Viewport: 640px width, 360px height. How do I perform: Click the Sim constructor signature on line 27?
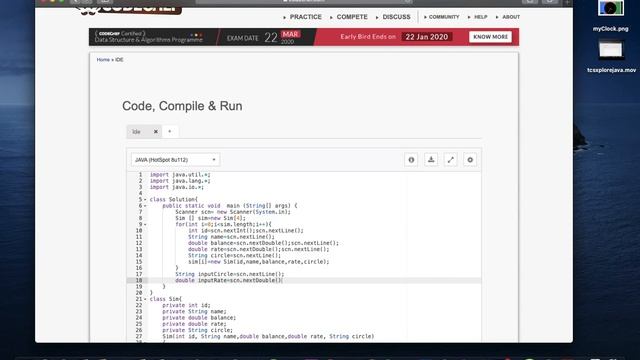coord(268,336)
